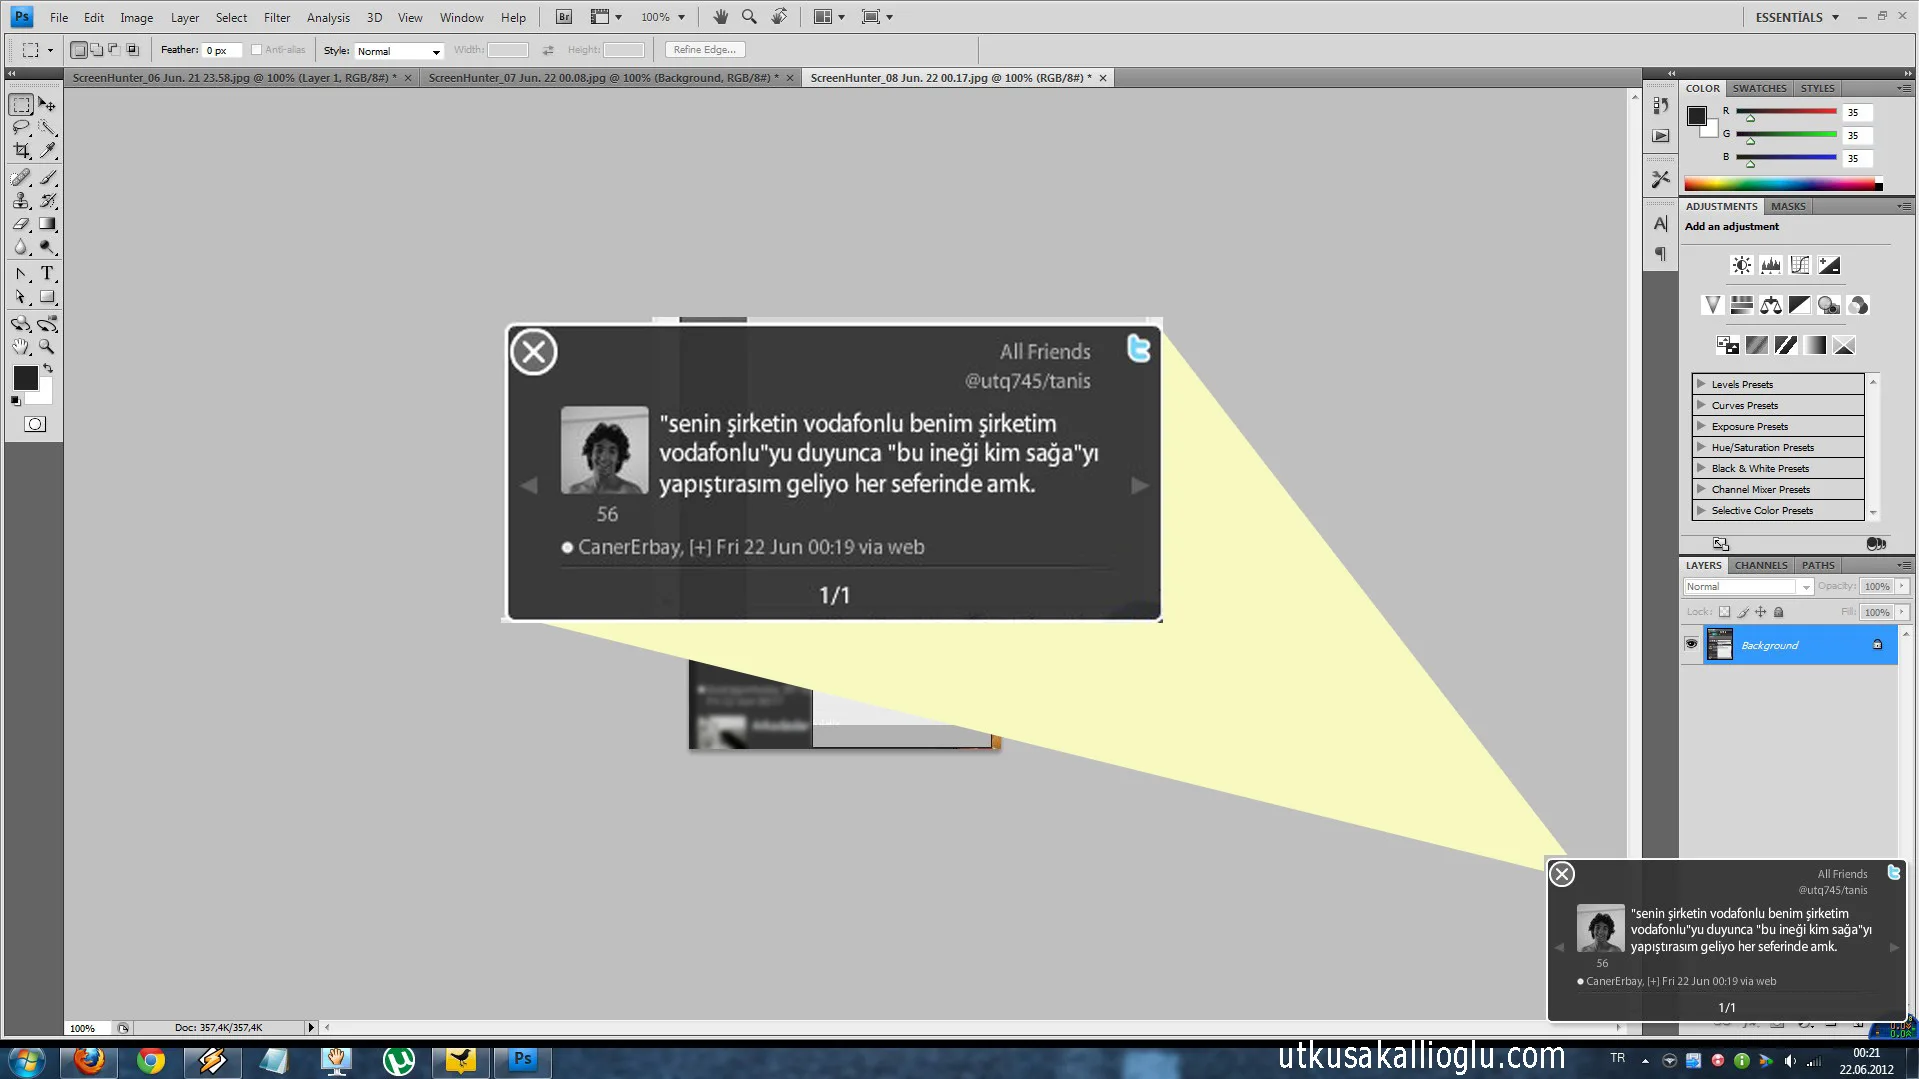Screen dimensions: 1919x1079
Task: Click the Refine Edge button
Action: click(705, 50)
